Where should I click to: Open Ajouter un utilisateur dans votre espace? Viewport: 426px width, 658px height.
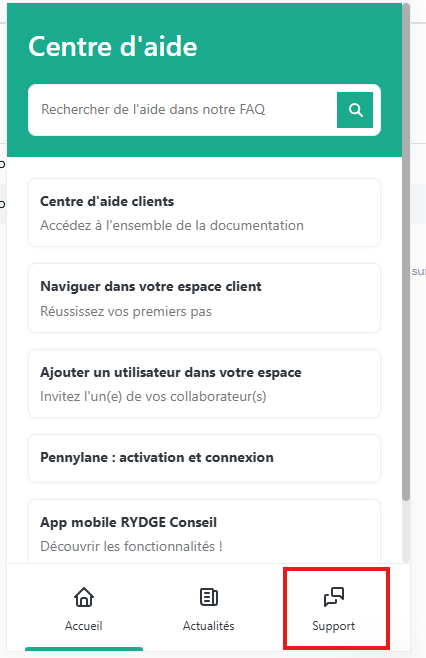(204, 384)
